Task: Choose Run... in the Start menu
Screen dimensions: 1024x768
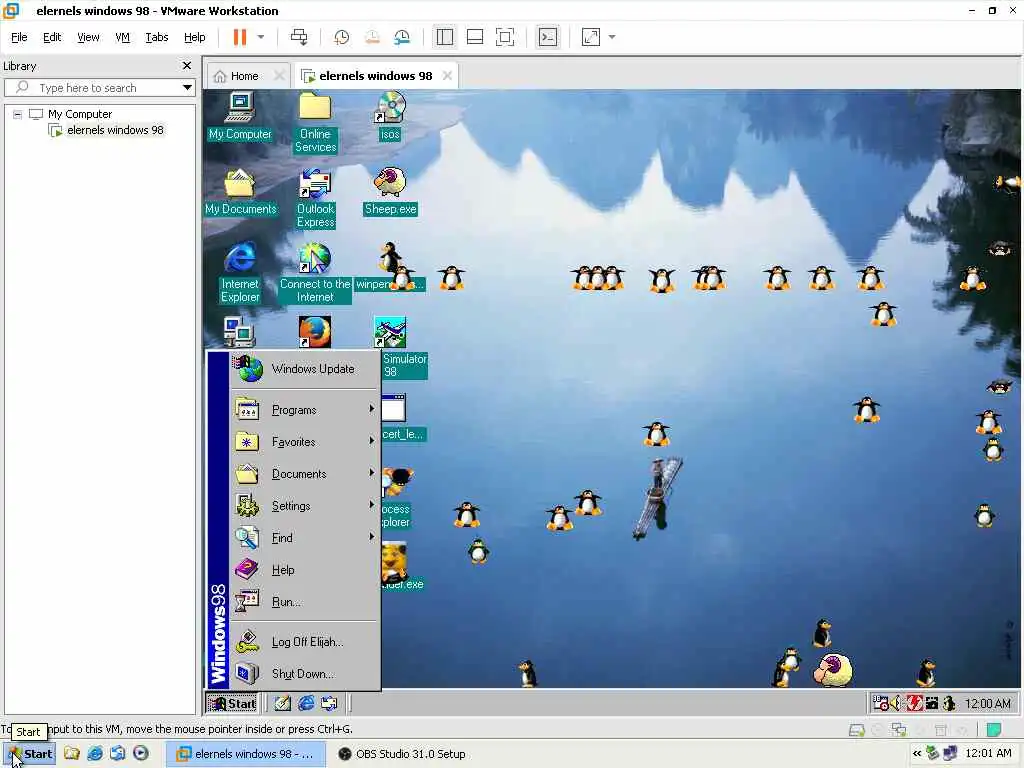Action: (x=305, y=602)
